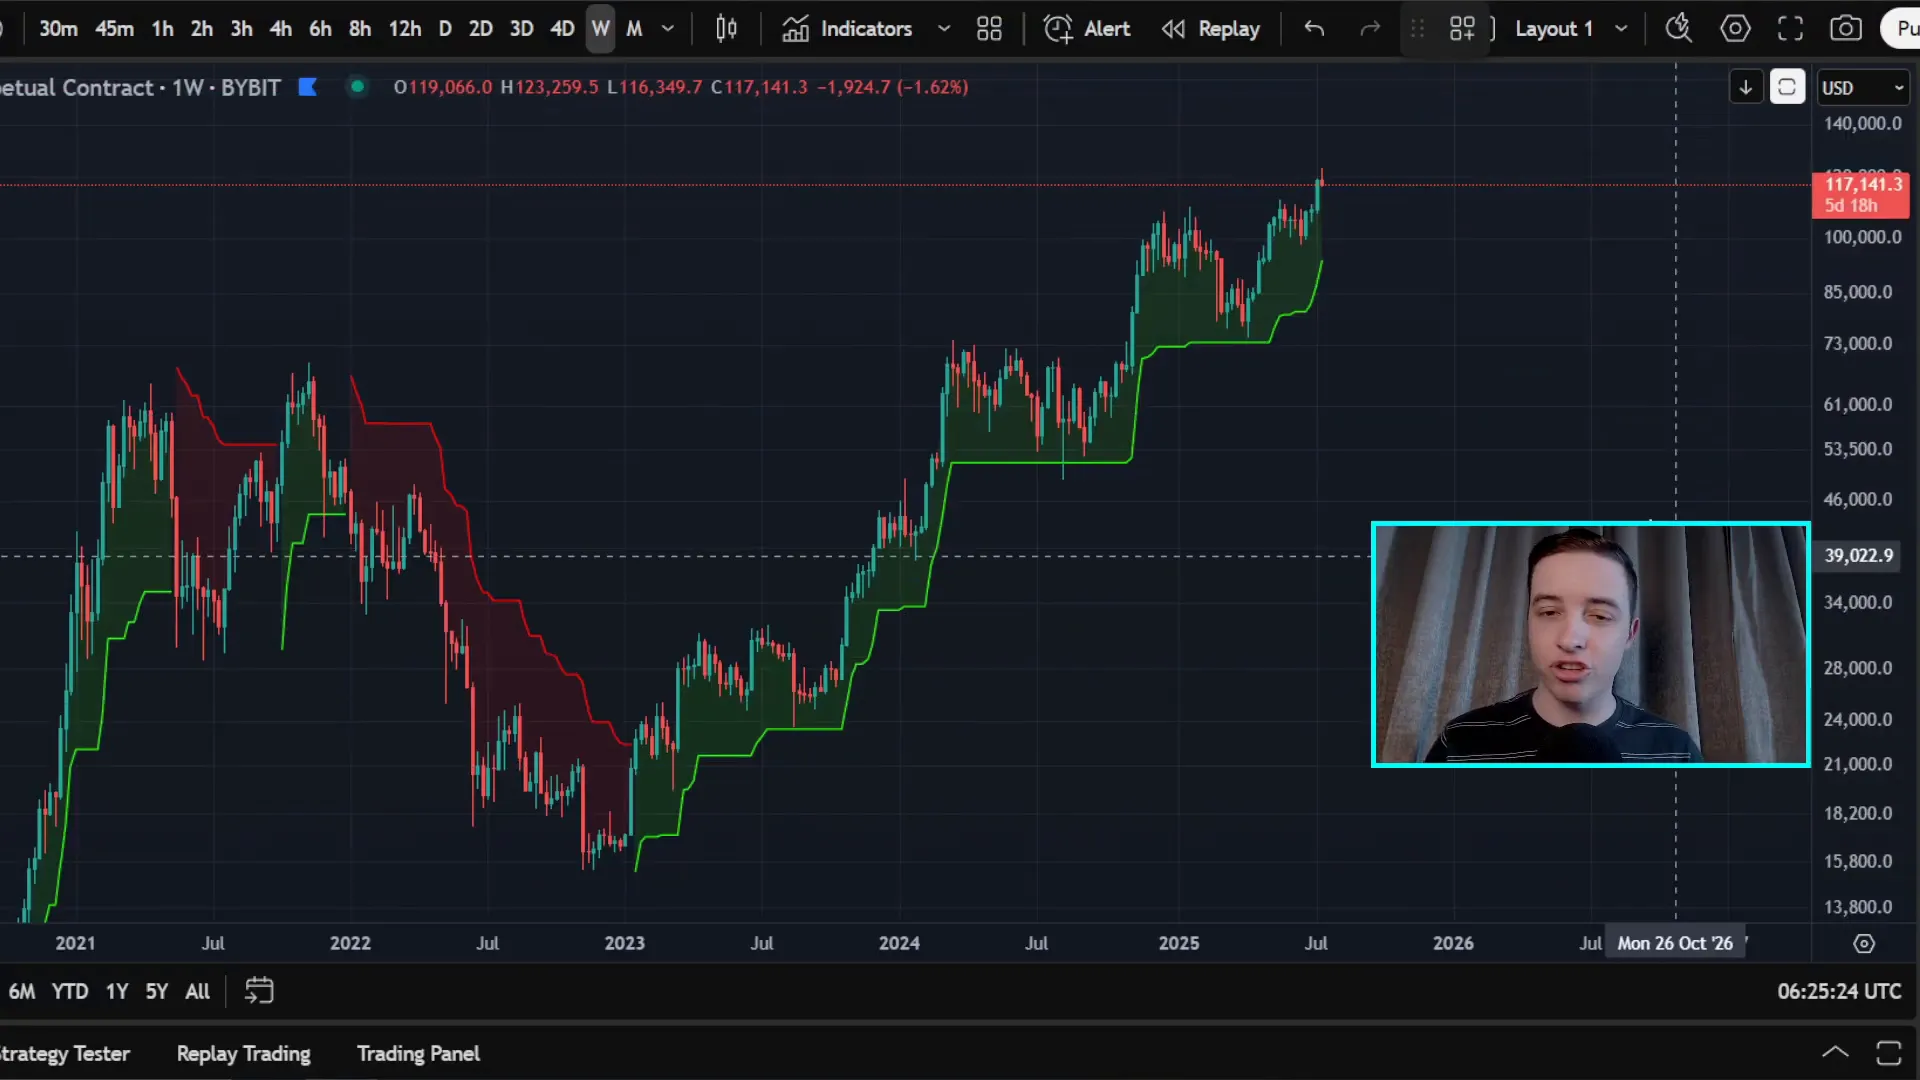Switch to the 12h timeframe
Viewport: 1920px width, 1080px height.
tap(405, 29)
